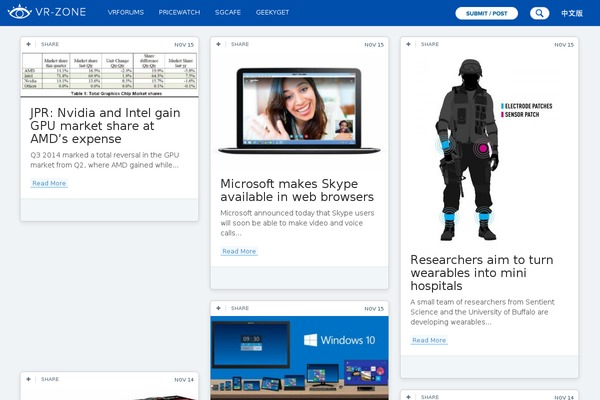Viewport: 600px width, 400px height.
Task: Read More on Skype web browsers article
Action: pos(239,251)
